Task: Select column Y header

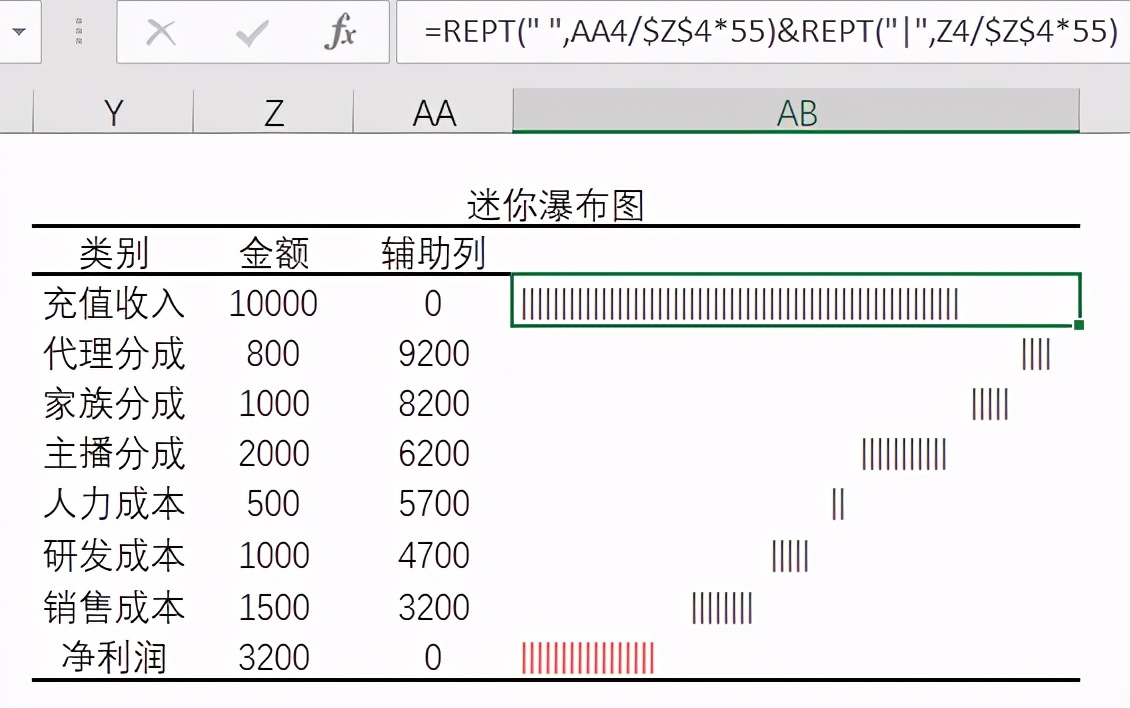Action: tap(113, 112)
